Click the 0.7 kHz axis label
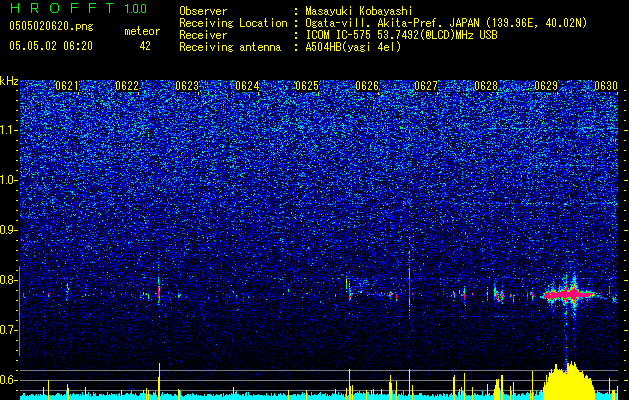The height and width of the screenshot is (400, 629). click(9, 330)
